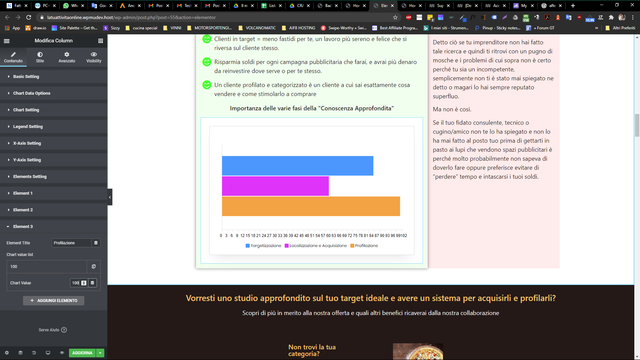Click the Aggiungi Elemento button

pyautogui.click(x=53, y=300)
